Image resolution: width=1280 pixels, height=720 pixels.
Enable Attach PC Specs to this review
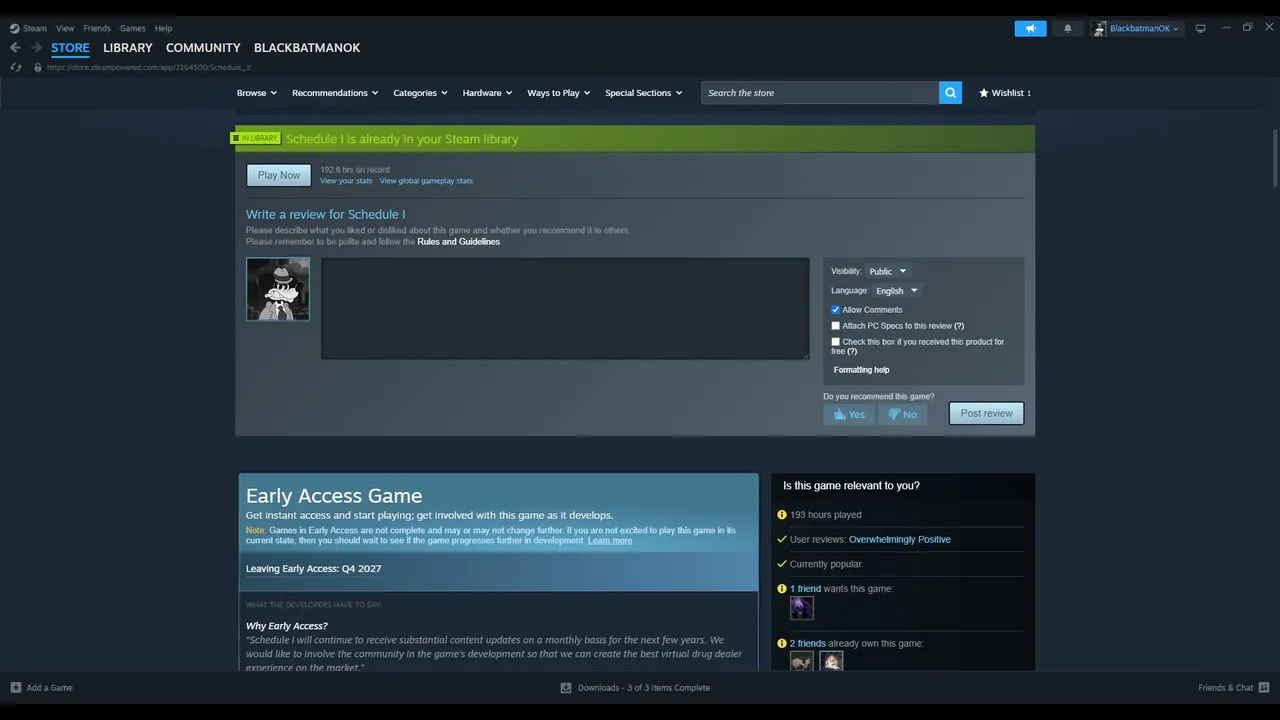coord(836,326)
